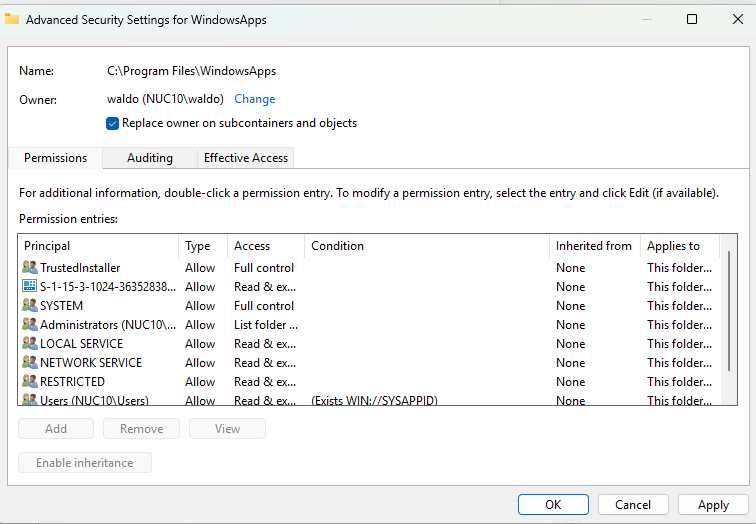
Task: Confirm with the OK button
Action: click(553, 505)
